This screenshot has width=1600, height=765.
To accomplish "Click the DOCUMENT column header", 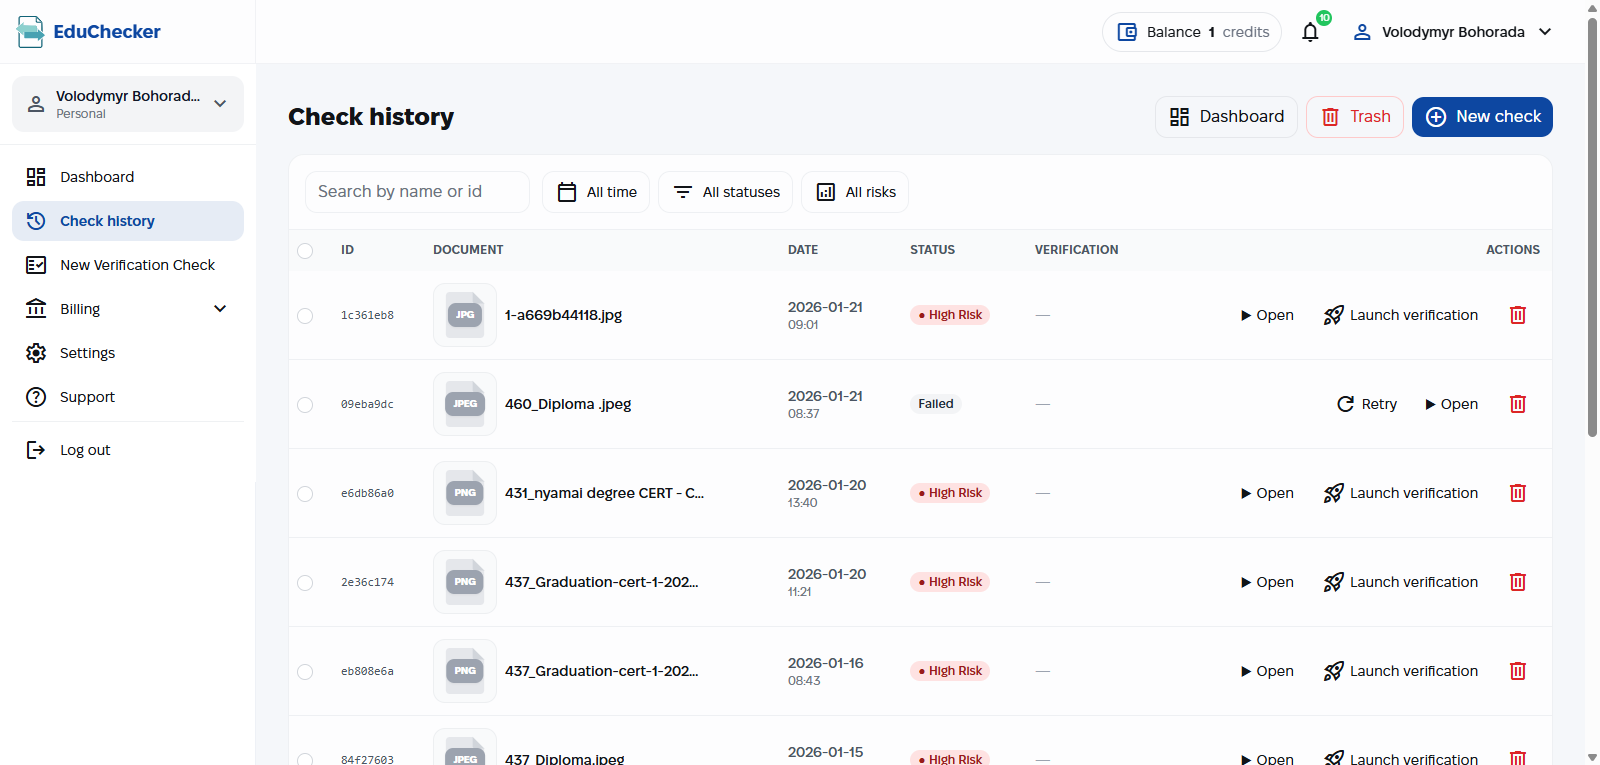I will (468, 250).
